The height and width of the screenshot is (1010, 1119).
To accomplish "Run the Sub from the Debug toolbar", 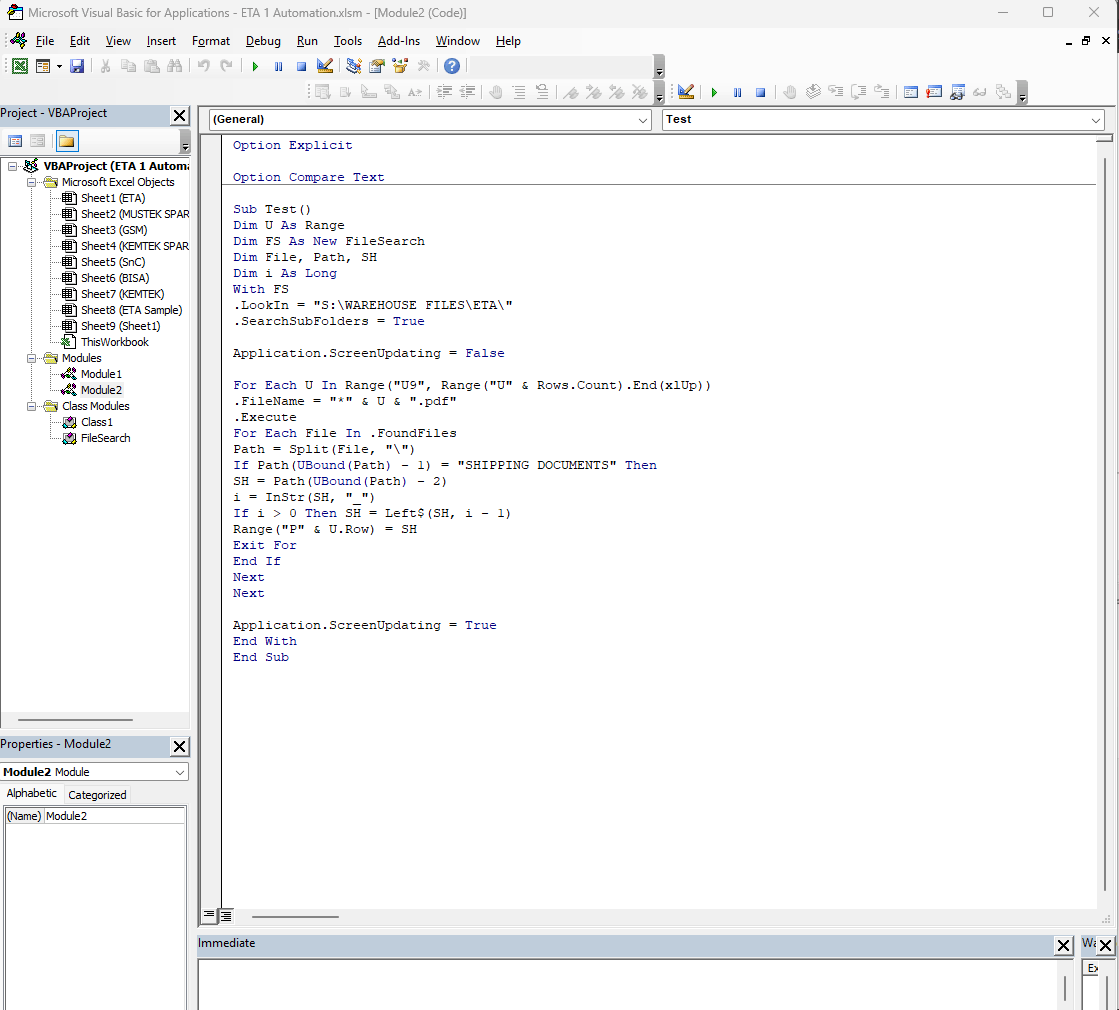I will click(x=714, y=92).
